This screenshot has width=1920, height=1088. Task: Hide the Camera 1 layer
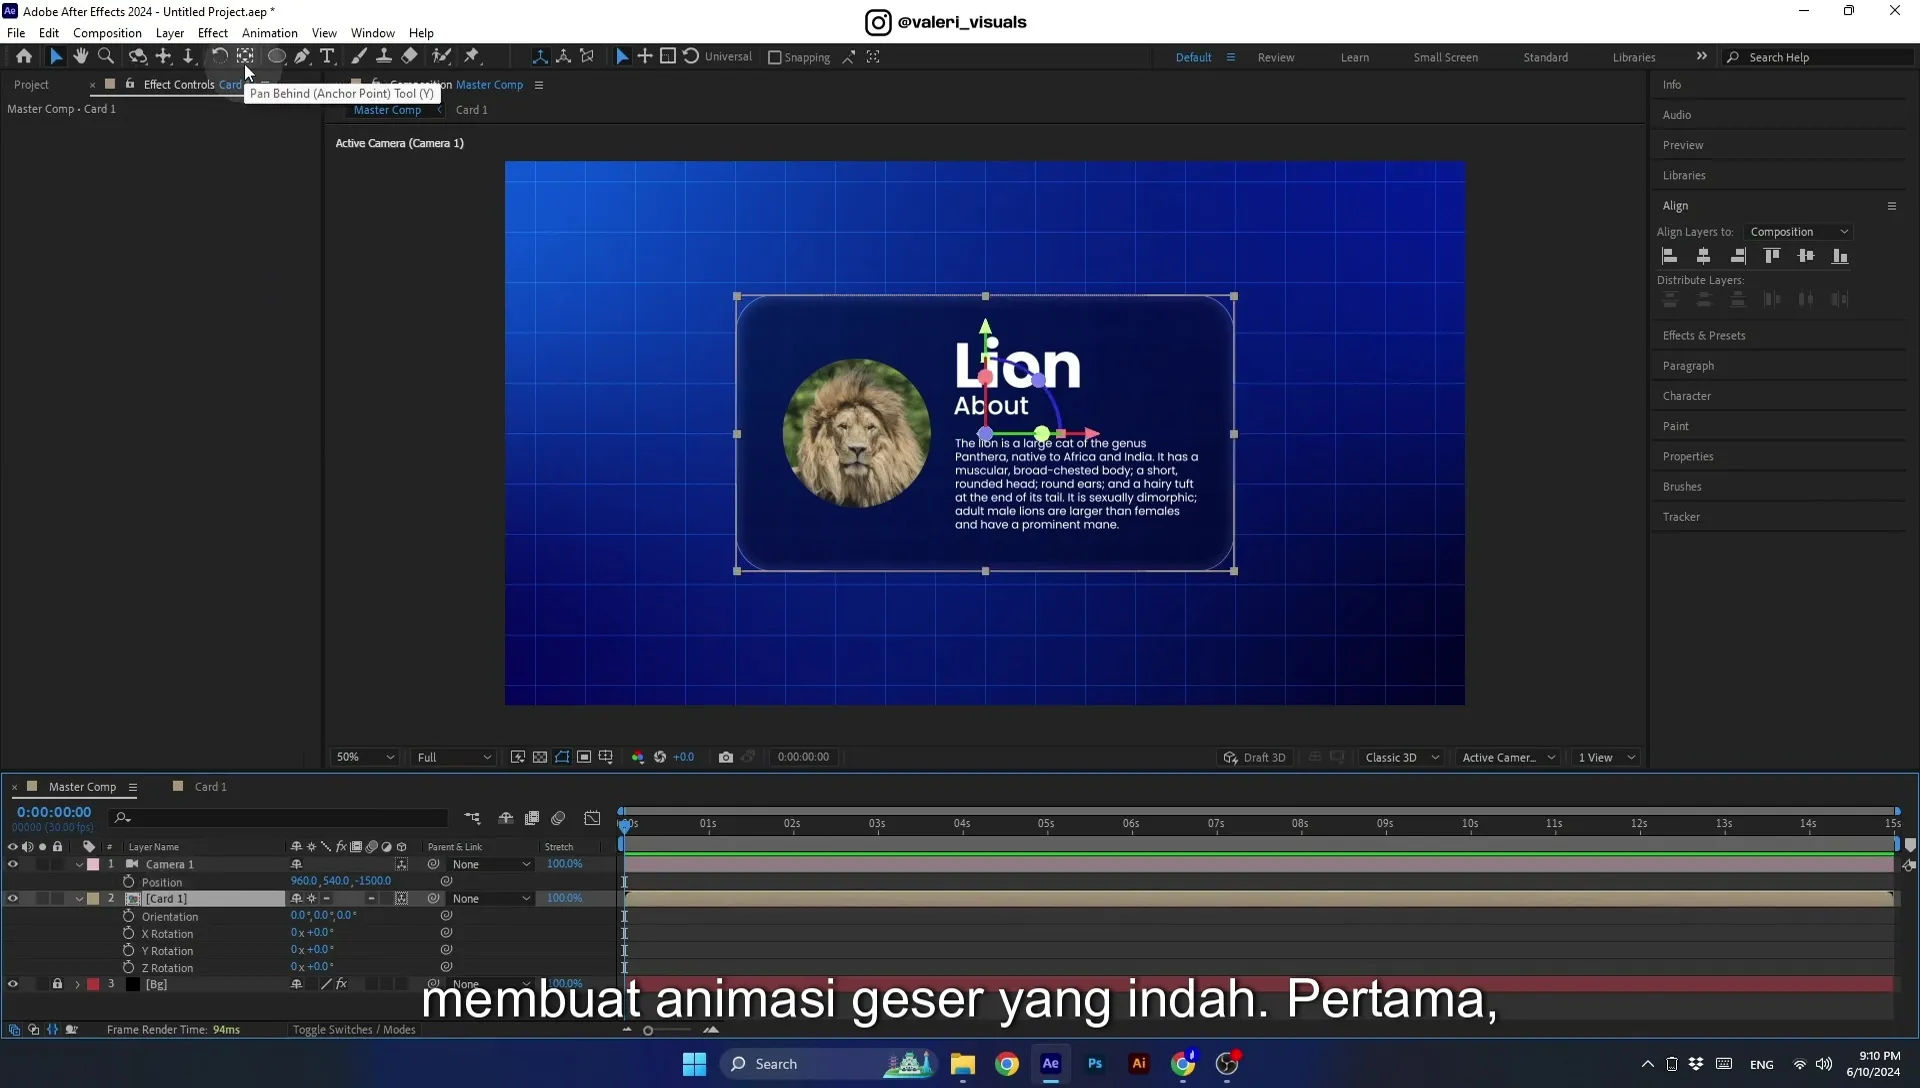13,864
